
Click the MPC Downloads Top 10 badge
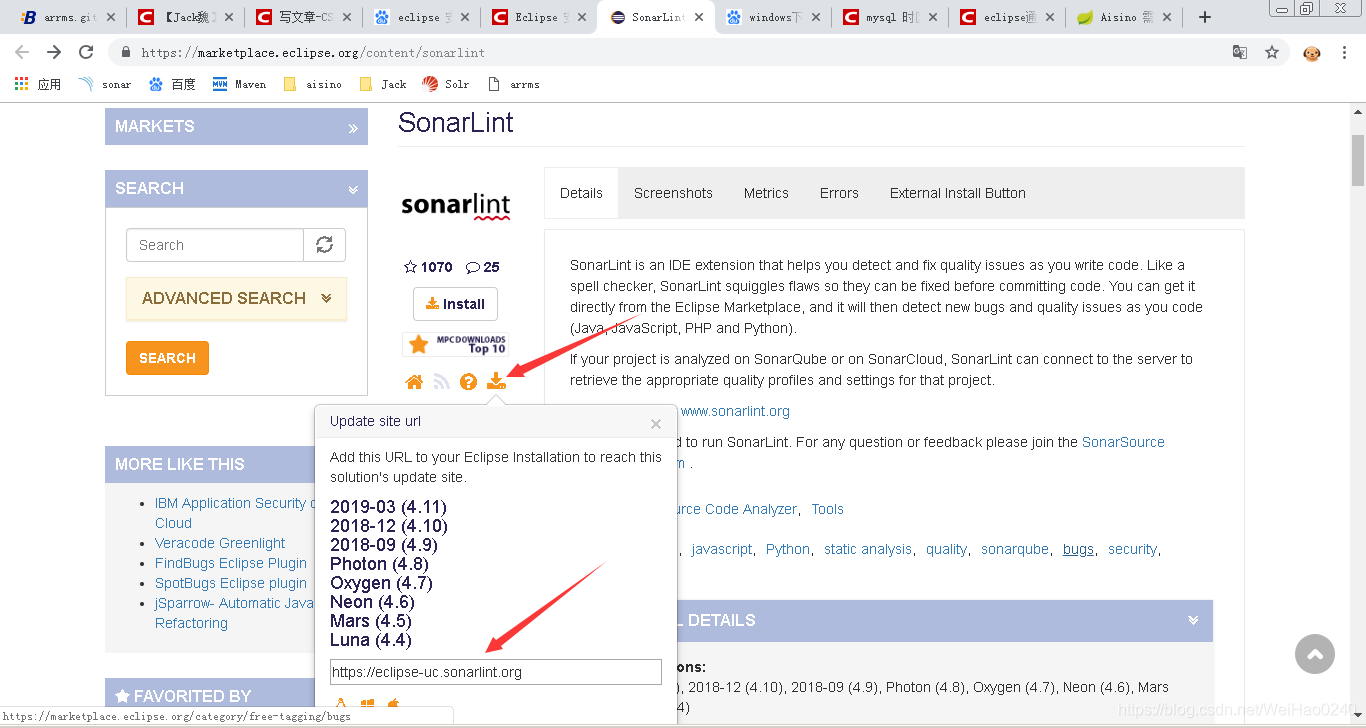456,345
